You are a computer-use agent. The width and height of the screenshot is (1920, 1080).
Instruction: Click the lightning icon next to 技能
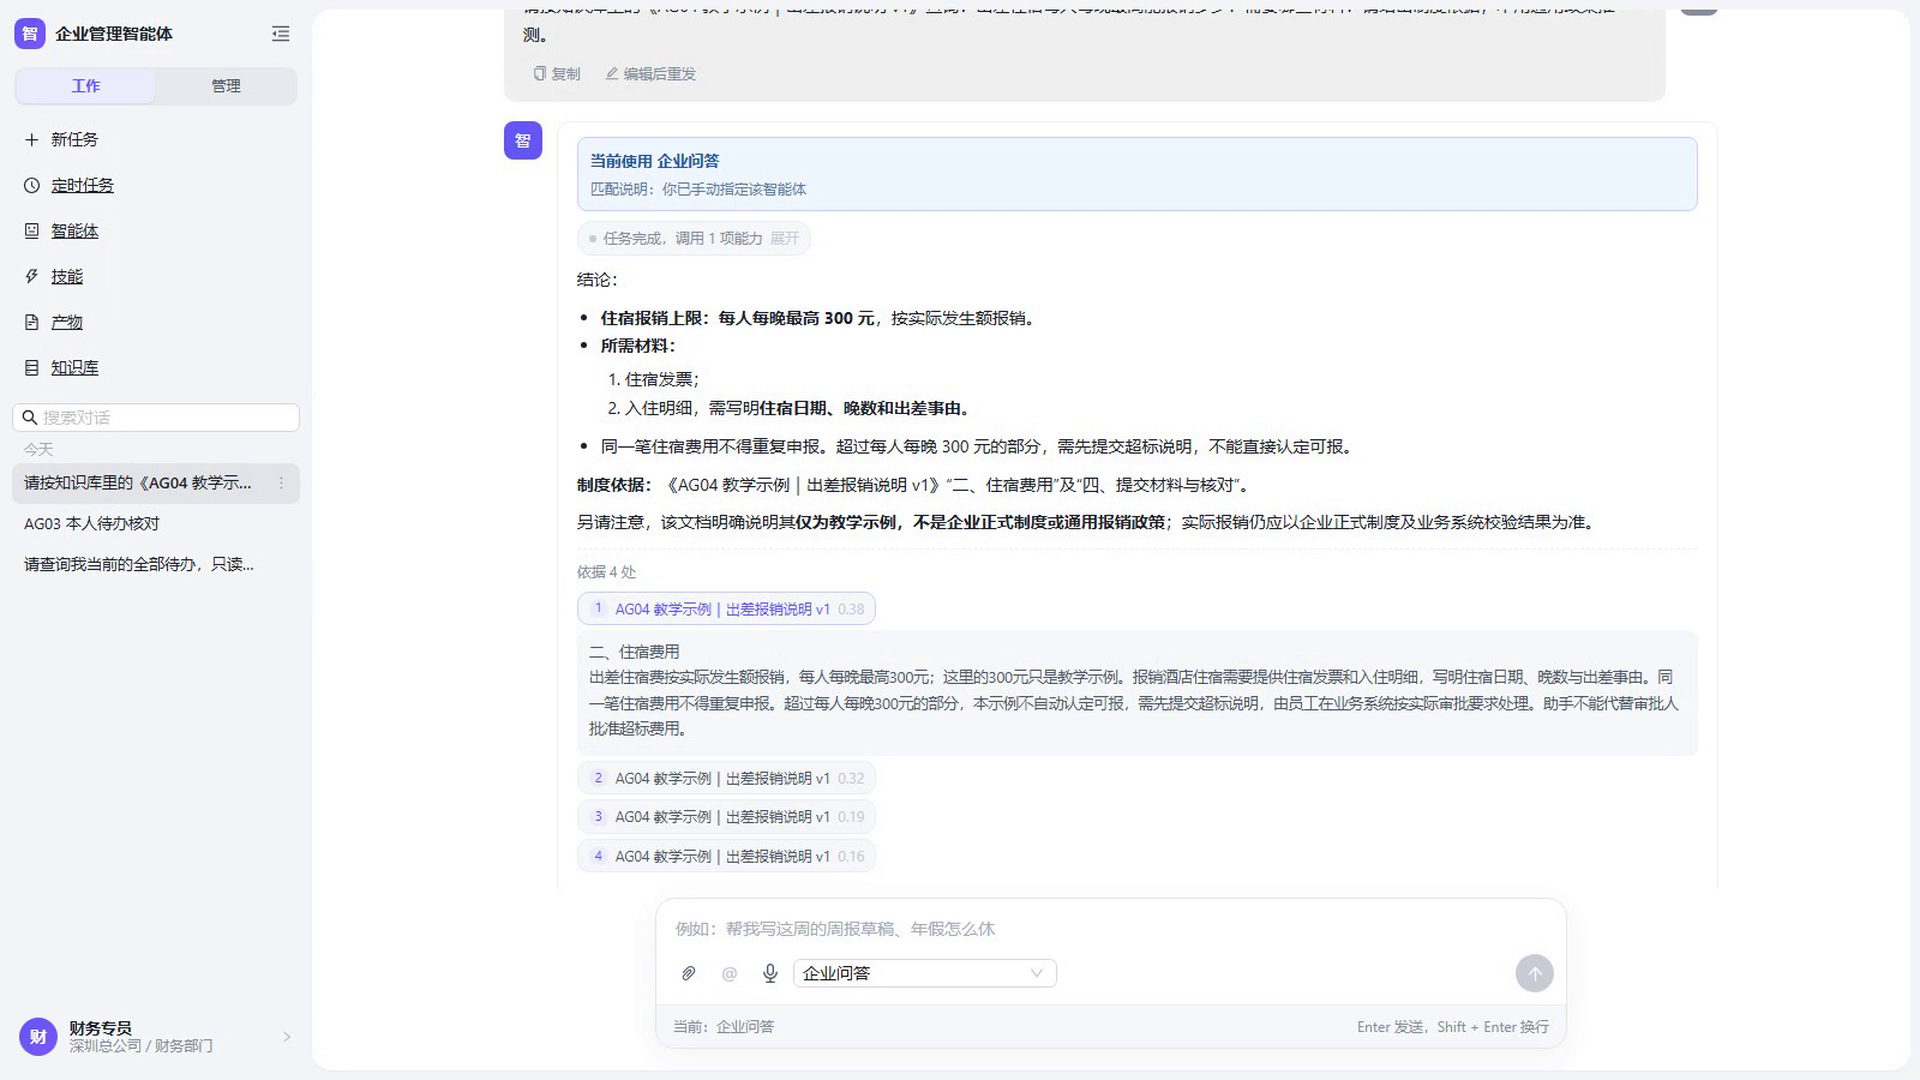click(32, 277)
